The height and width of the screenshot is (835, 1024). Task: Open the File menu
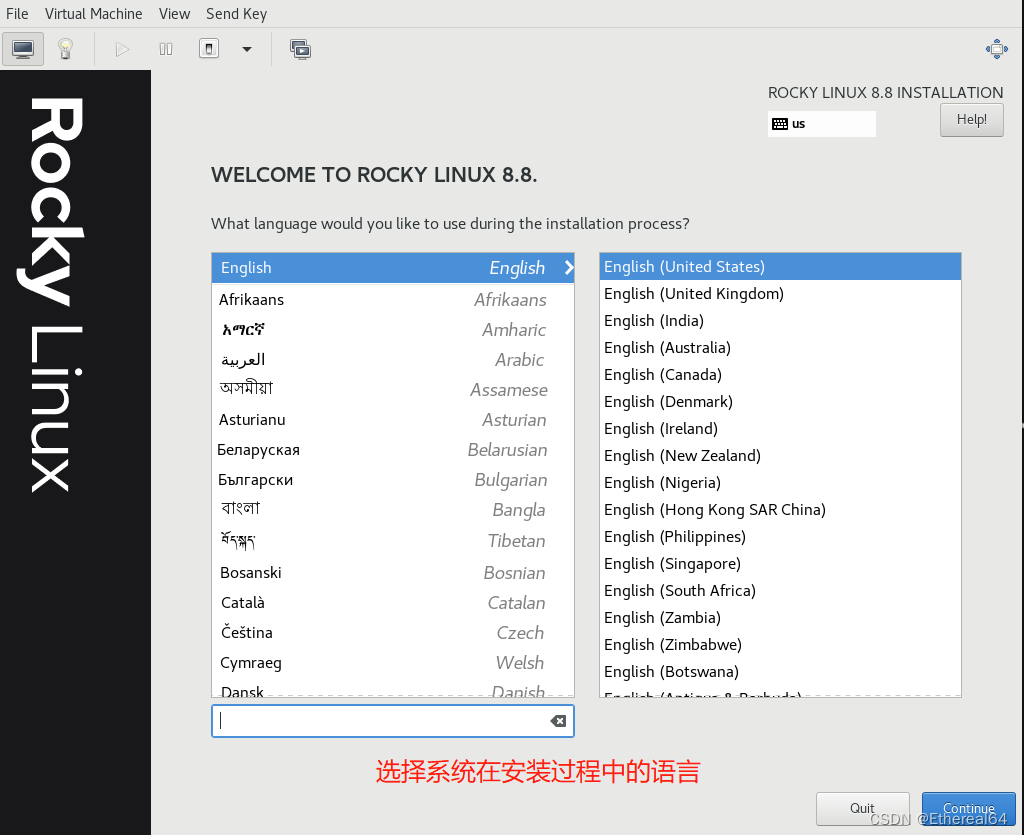click(17, 14)
